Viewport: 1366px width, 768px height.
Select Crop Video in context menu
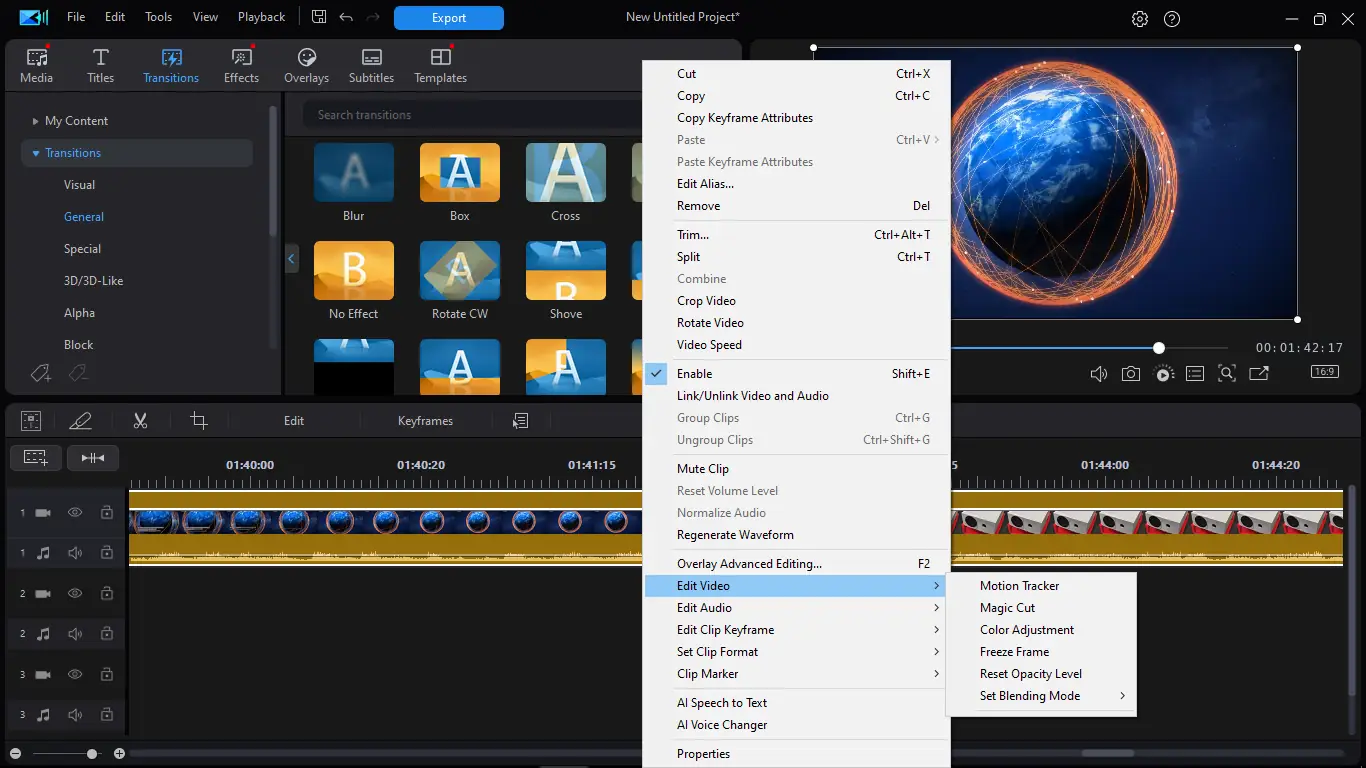pos(706,301)
